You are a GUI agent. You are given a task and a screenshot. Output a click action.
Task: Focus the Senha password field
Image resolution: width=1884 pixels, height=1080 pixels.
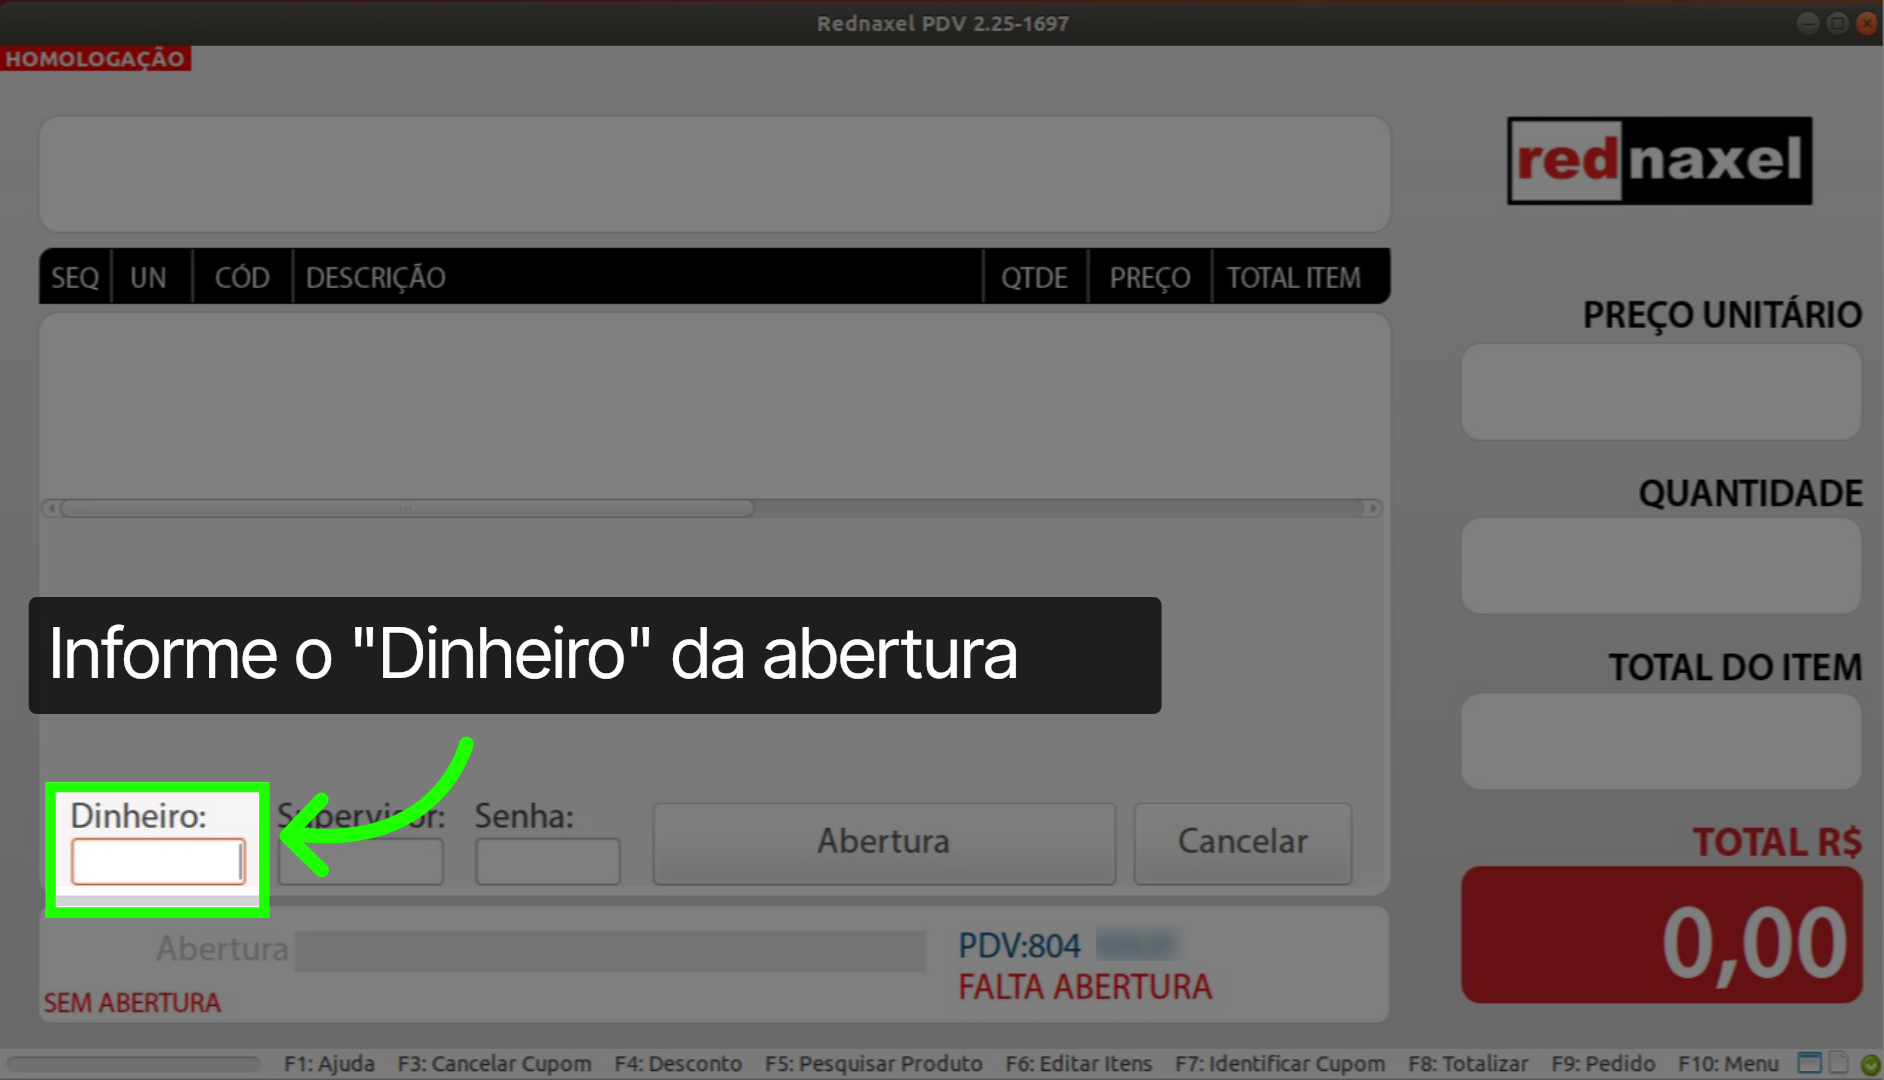[548, 860]
